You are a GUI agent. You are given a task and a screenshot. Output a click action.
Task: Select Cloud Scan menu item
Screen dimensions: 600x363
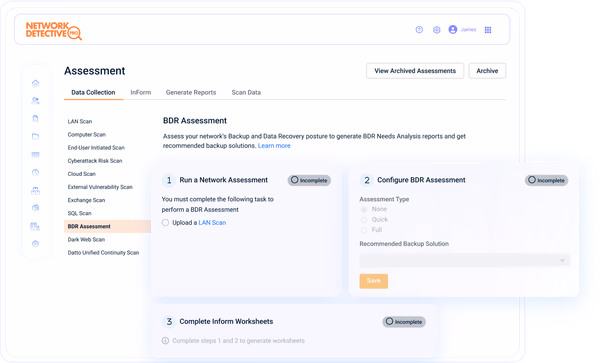(x=82, y=174)
